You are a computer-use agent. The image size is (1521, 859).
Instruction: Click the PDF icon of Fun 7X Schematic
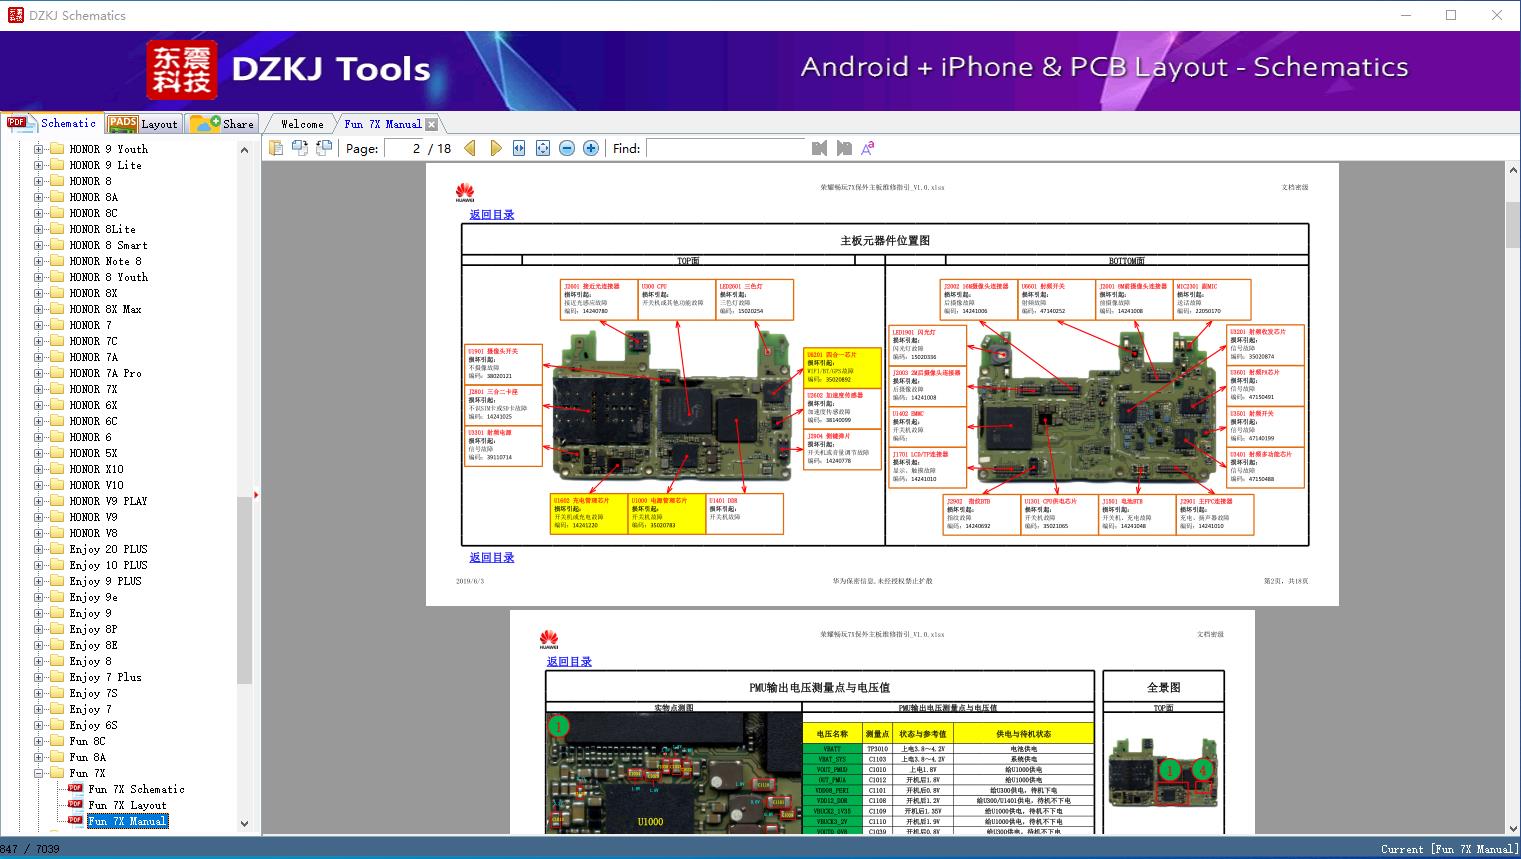click(75, 789)
